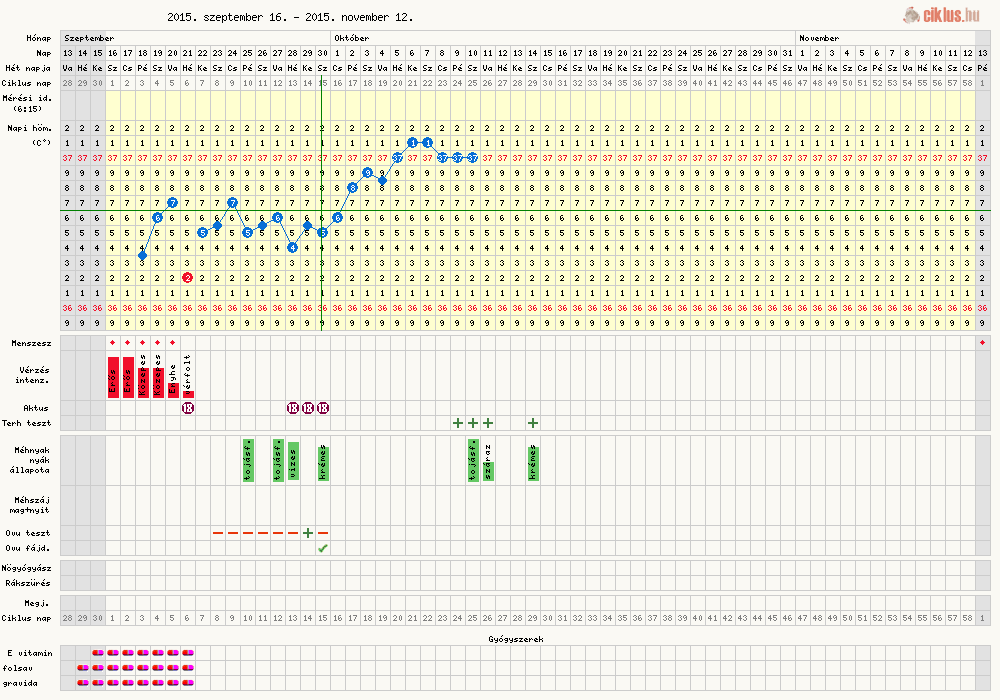Click the Terh teszt plus on cycle day 29
This screenshot has width=1000, height=700.
(533, 423)
